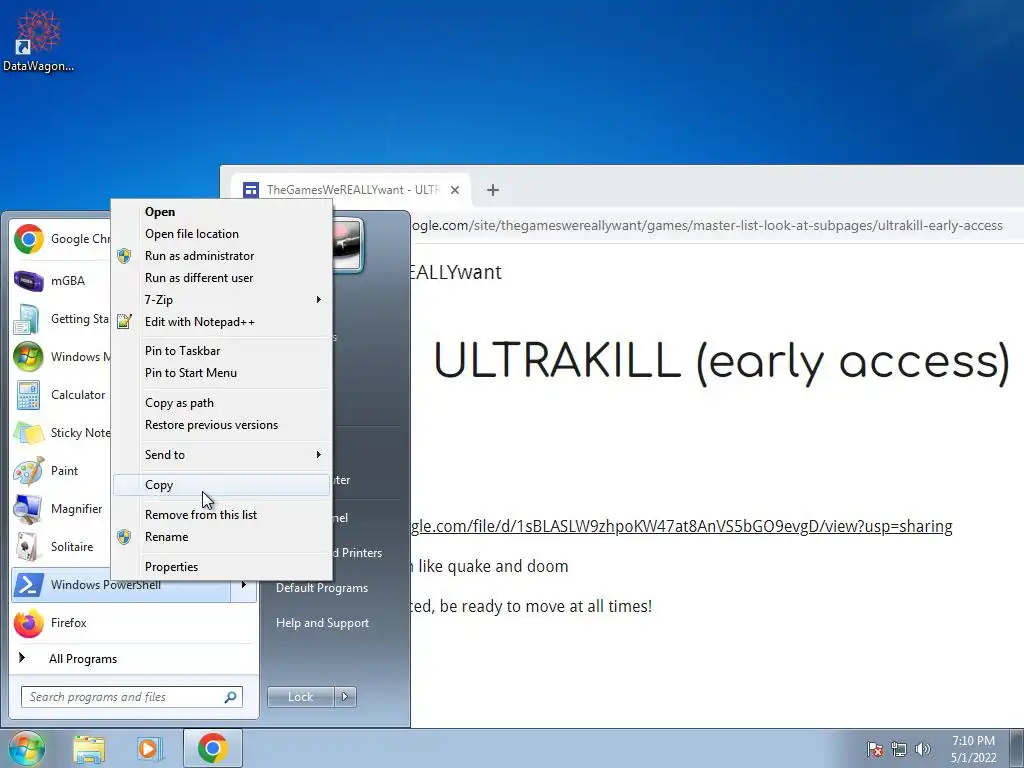Select Run as different user
The height and width of the screenshot is (768, 1024).
222,278
